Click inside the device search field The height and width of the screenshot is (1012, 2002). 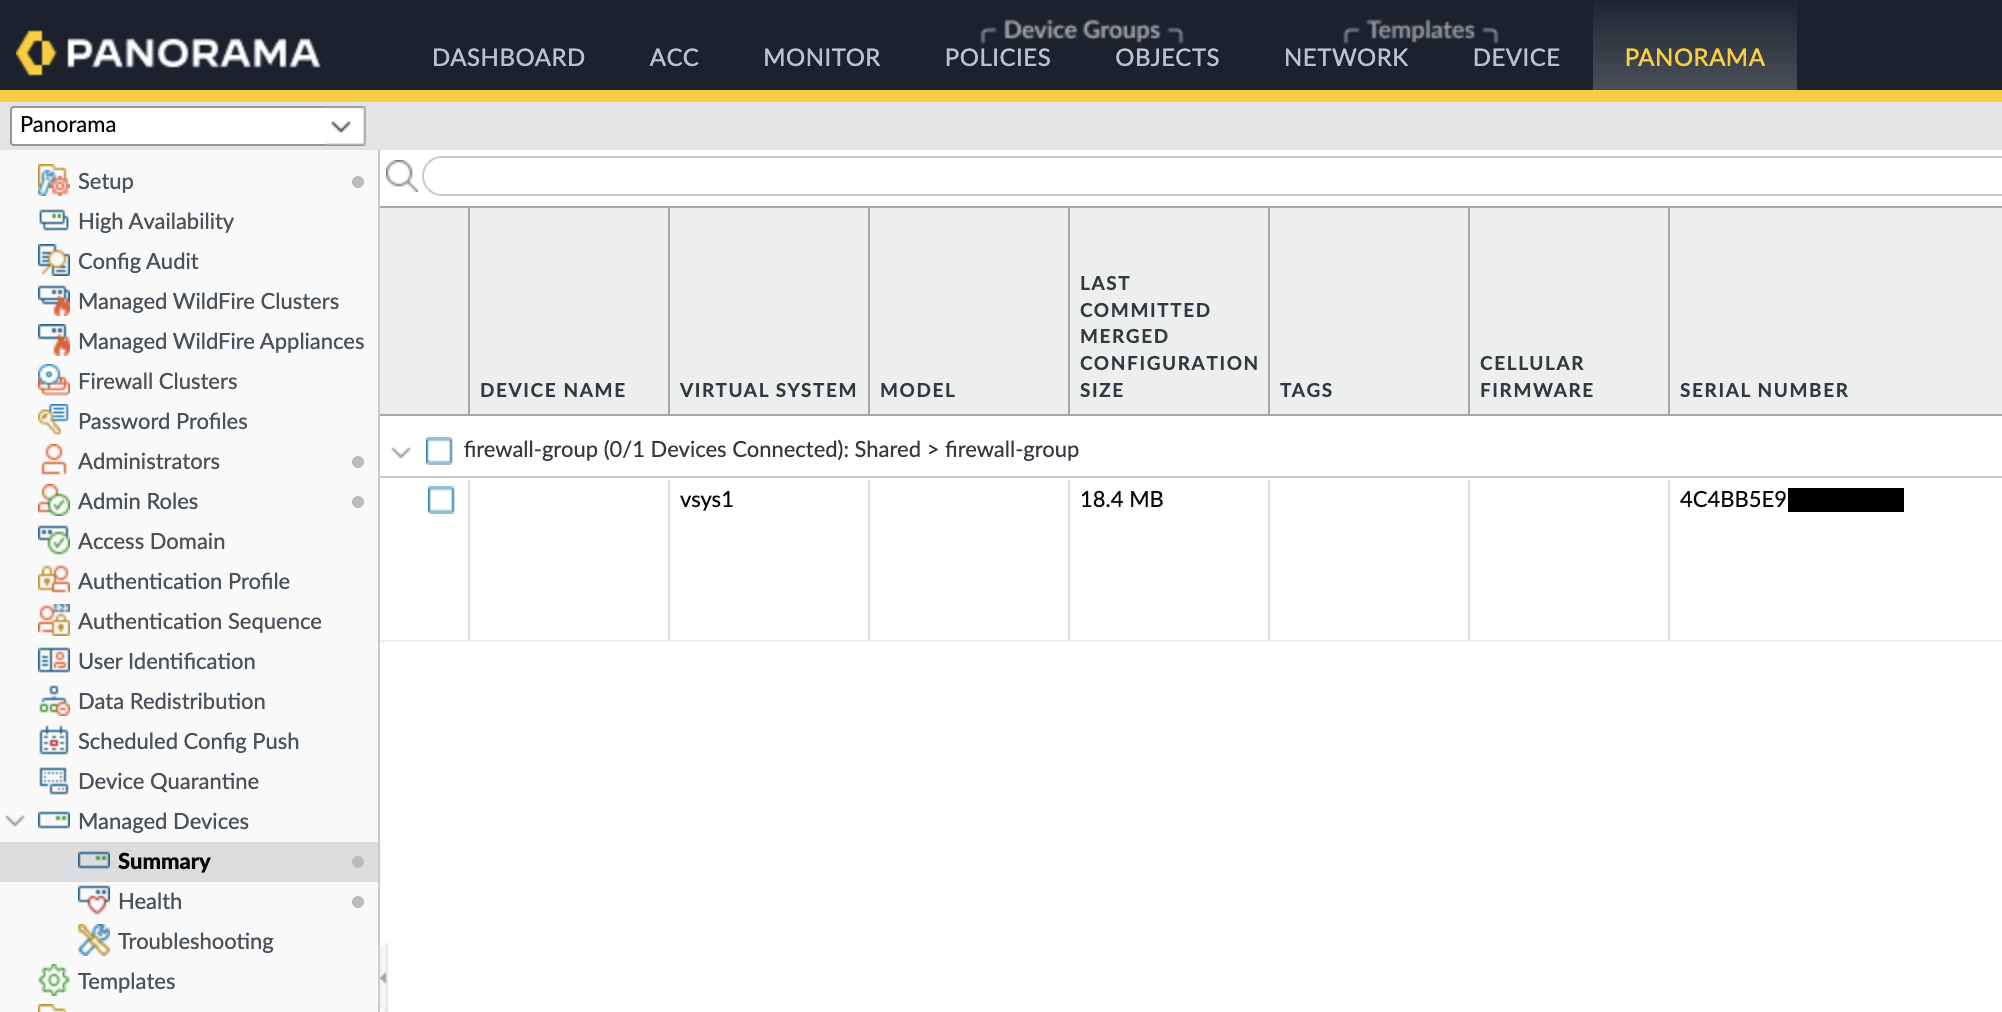[1200, 177]
